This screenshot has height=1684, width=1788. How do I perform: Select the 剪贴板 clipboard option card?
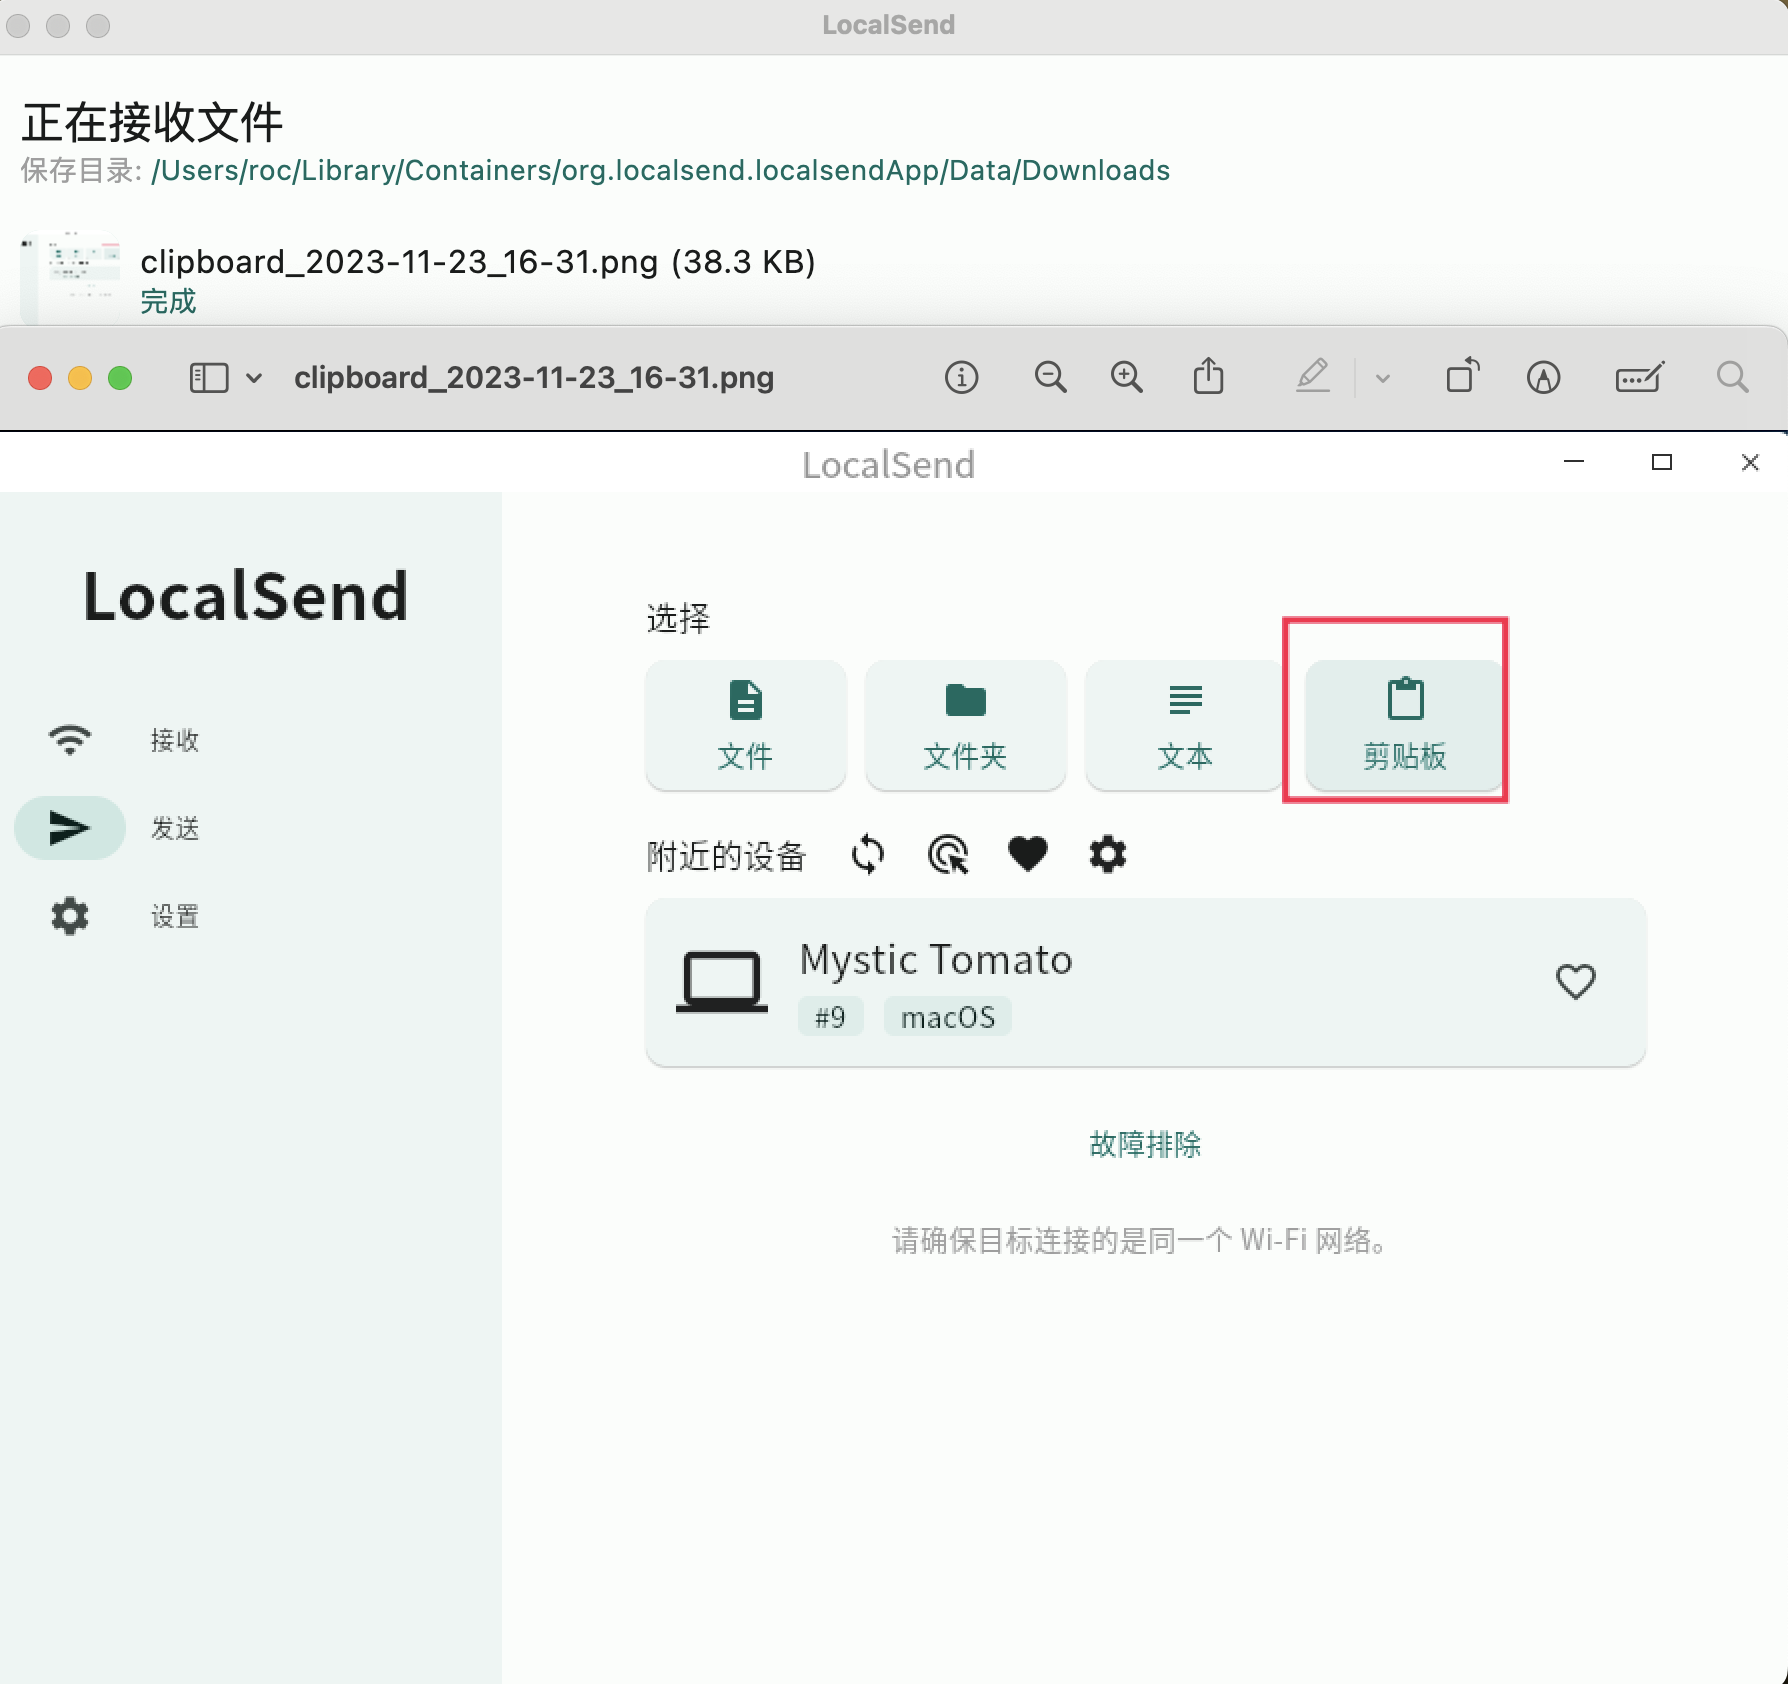pos(1405,725)
